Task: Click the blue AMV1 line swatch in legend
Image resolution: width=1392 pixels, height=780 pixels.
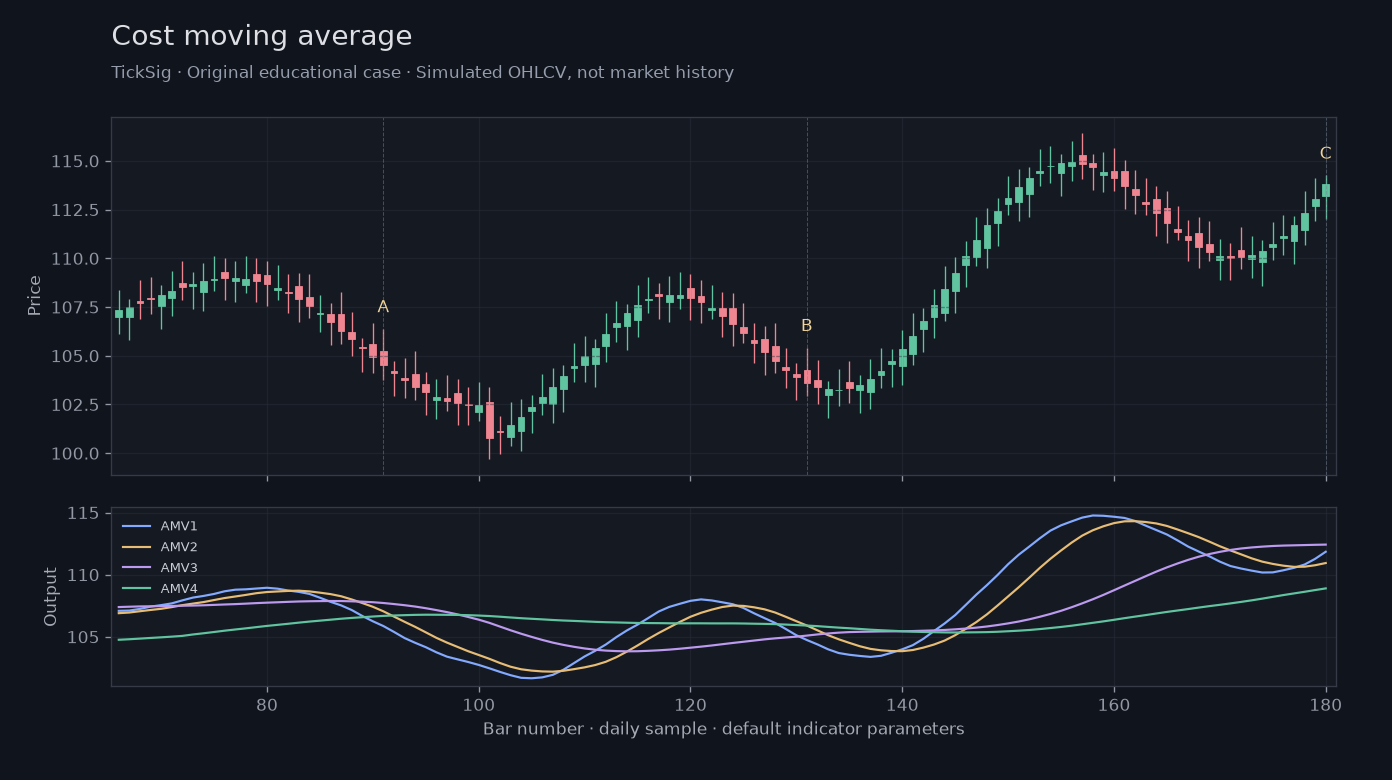Action: 136,526
